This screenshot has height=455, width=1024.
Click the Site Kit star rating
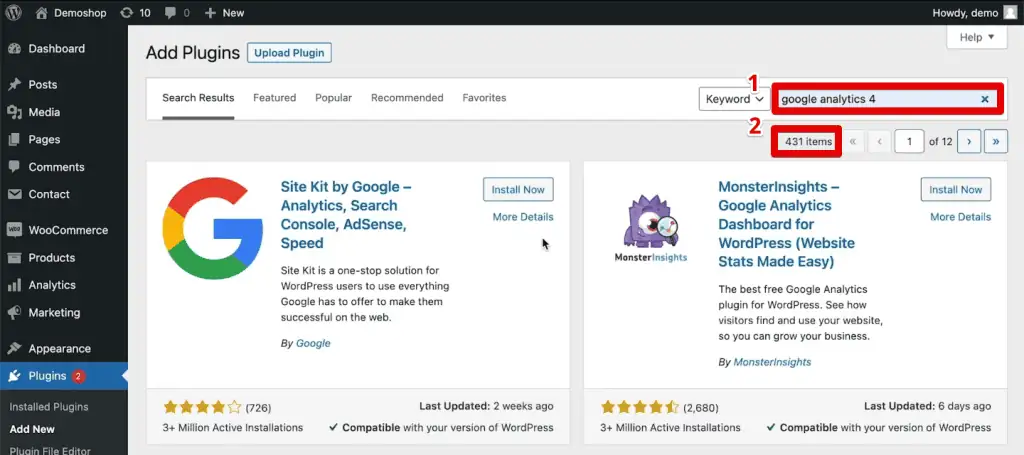(x=202, y=407)
